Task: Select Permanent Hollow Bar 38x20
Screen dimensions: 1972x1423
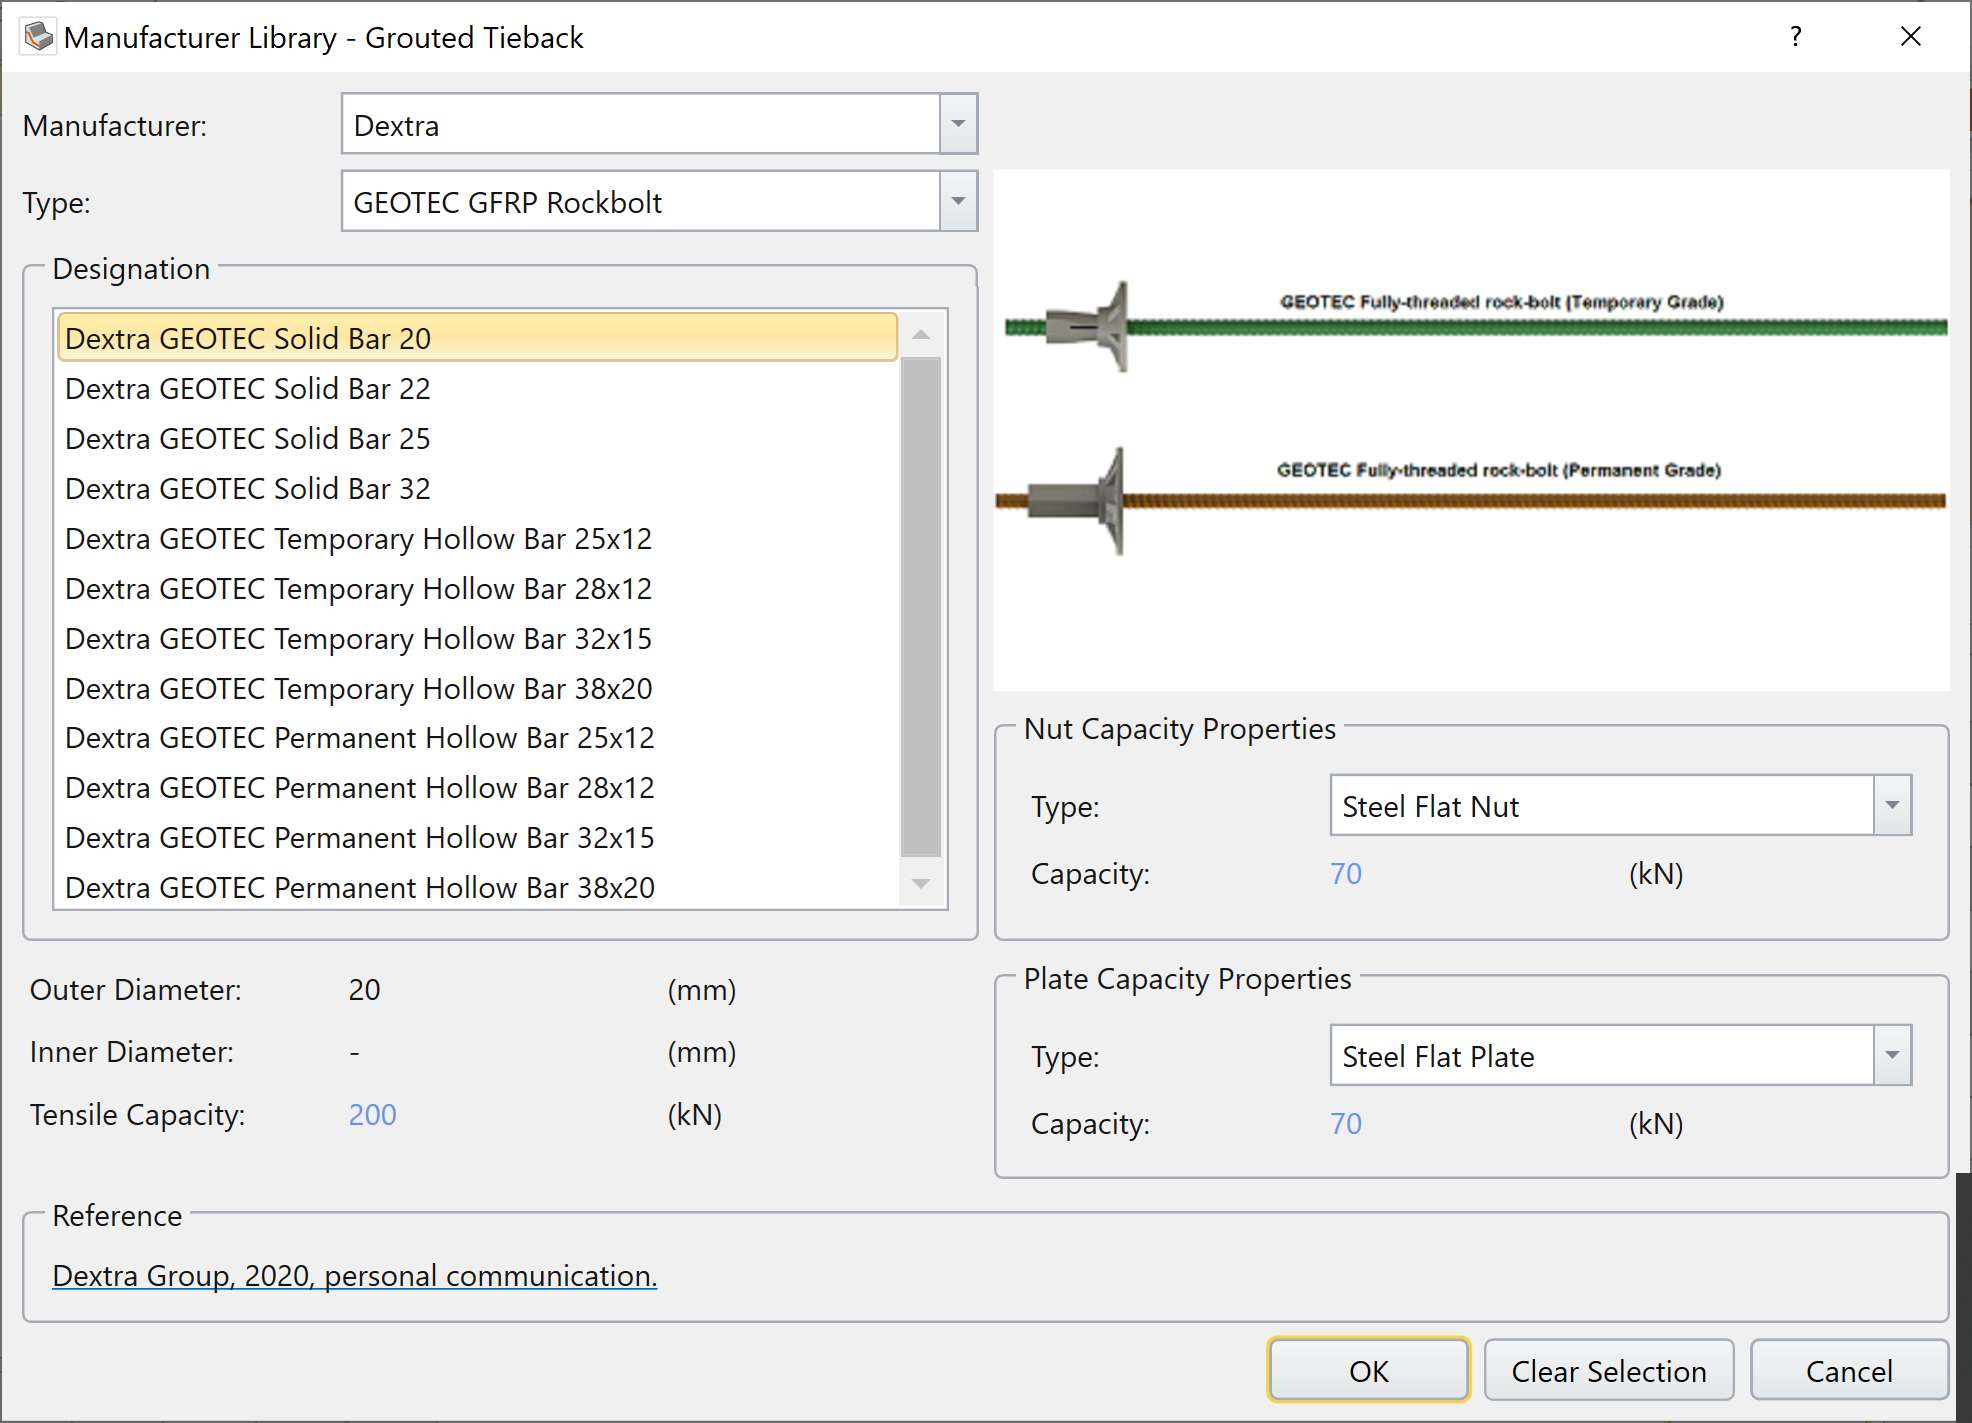Action: (478, 887)
